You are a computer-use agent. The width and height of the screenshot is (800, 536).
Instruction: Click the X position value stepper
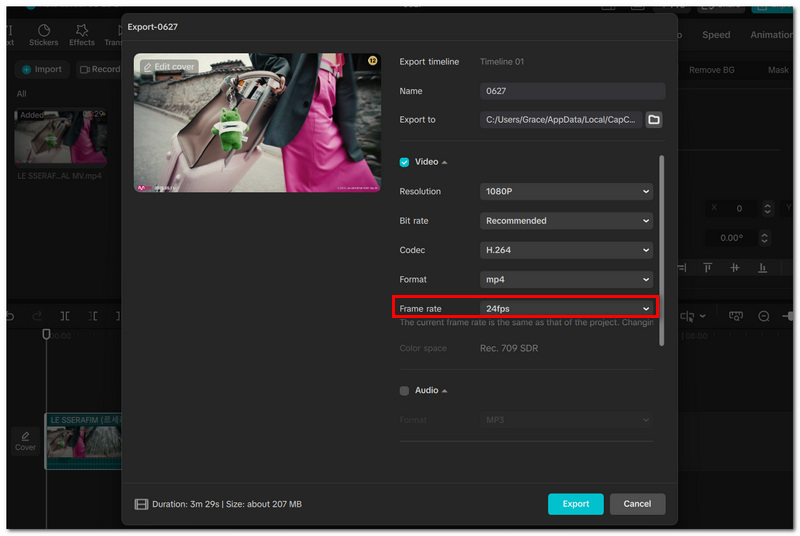(767, 209)
